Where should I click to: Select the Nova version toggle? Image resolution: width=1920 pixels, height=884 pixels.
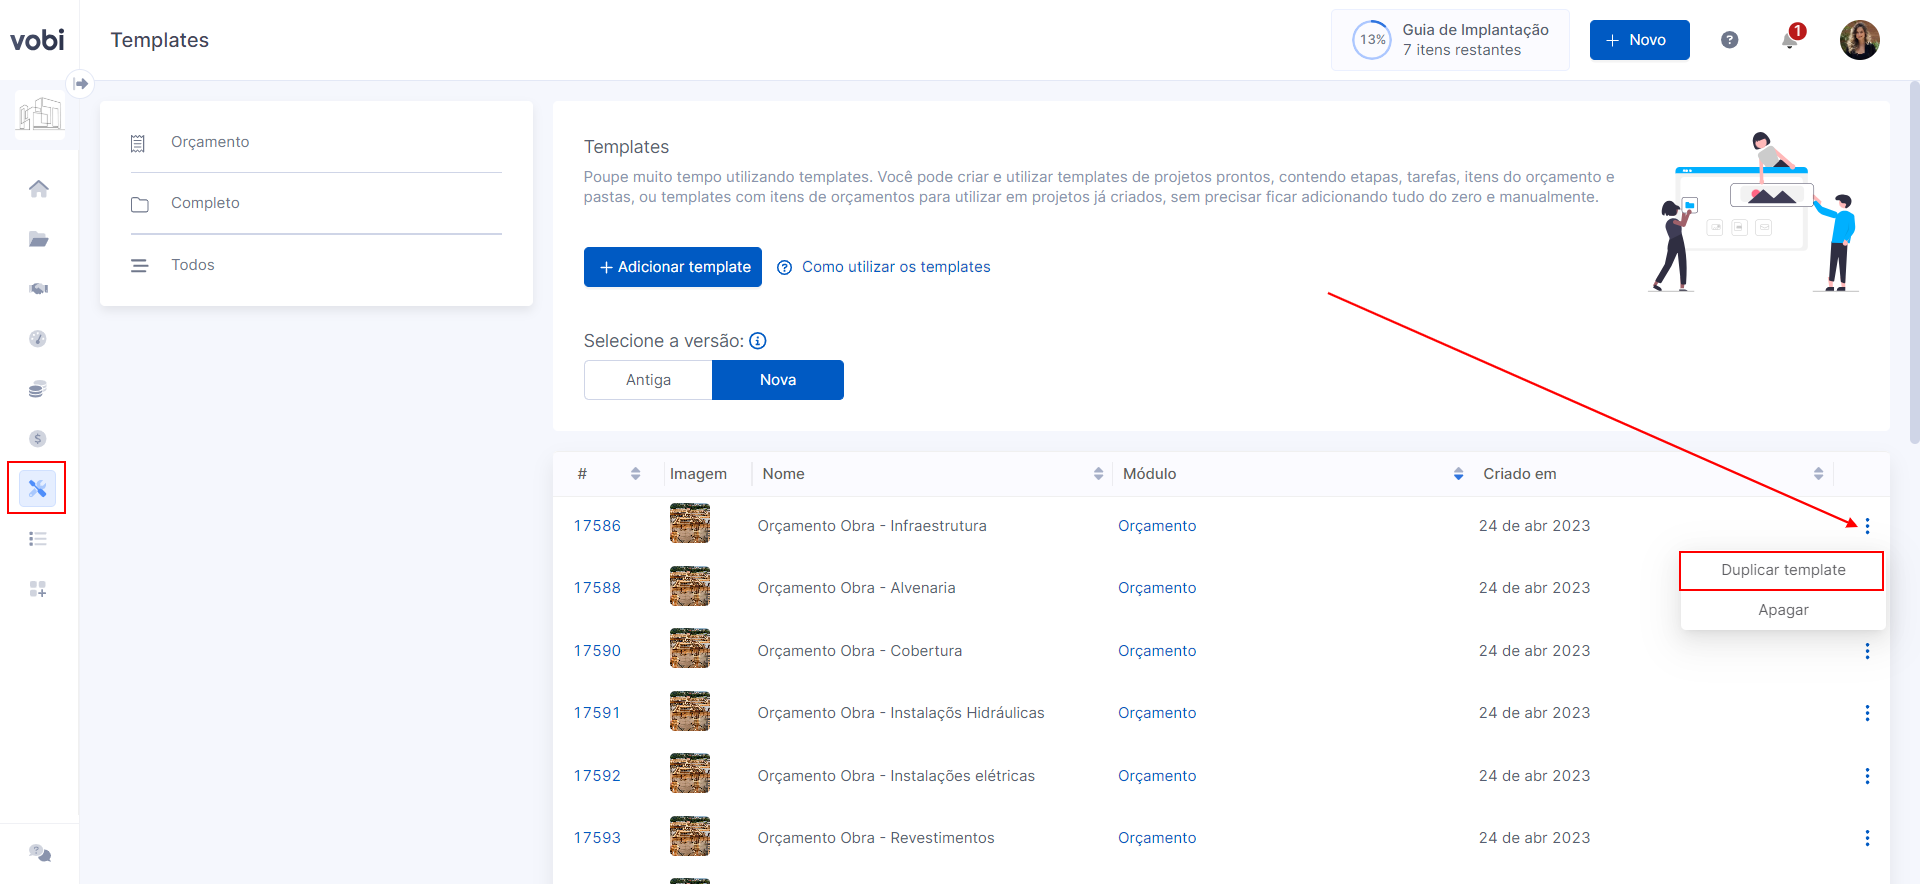pyautogui.click(x=778, y=380)
